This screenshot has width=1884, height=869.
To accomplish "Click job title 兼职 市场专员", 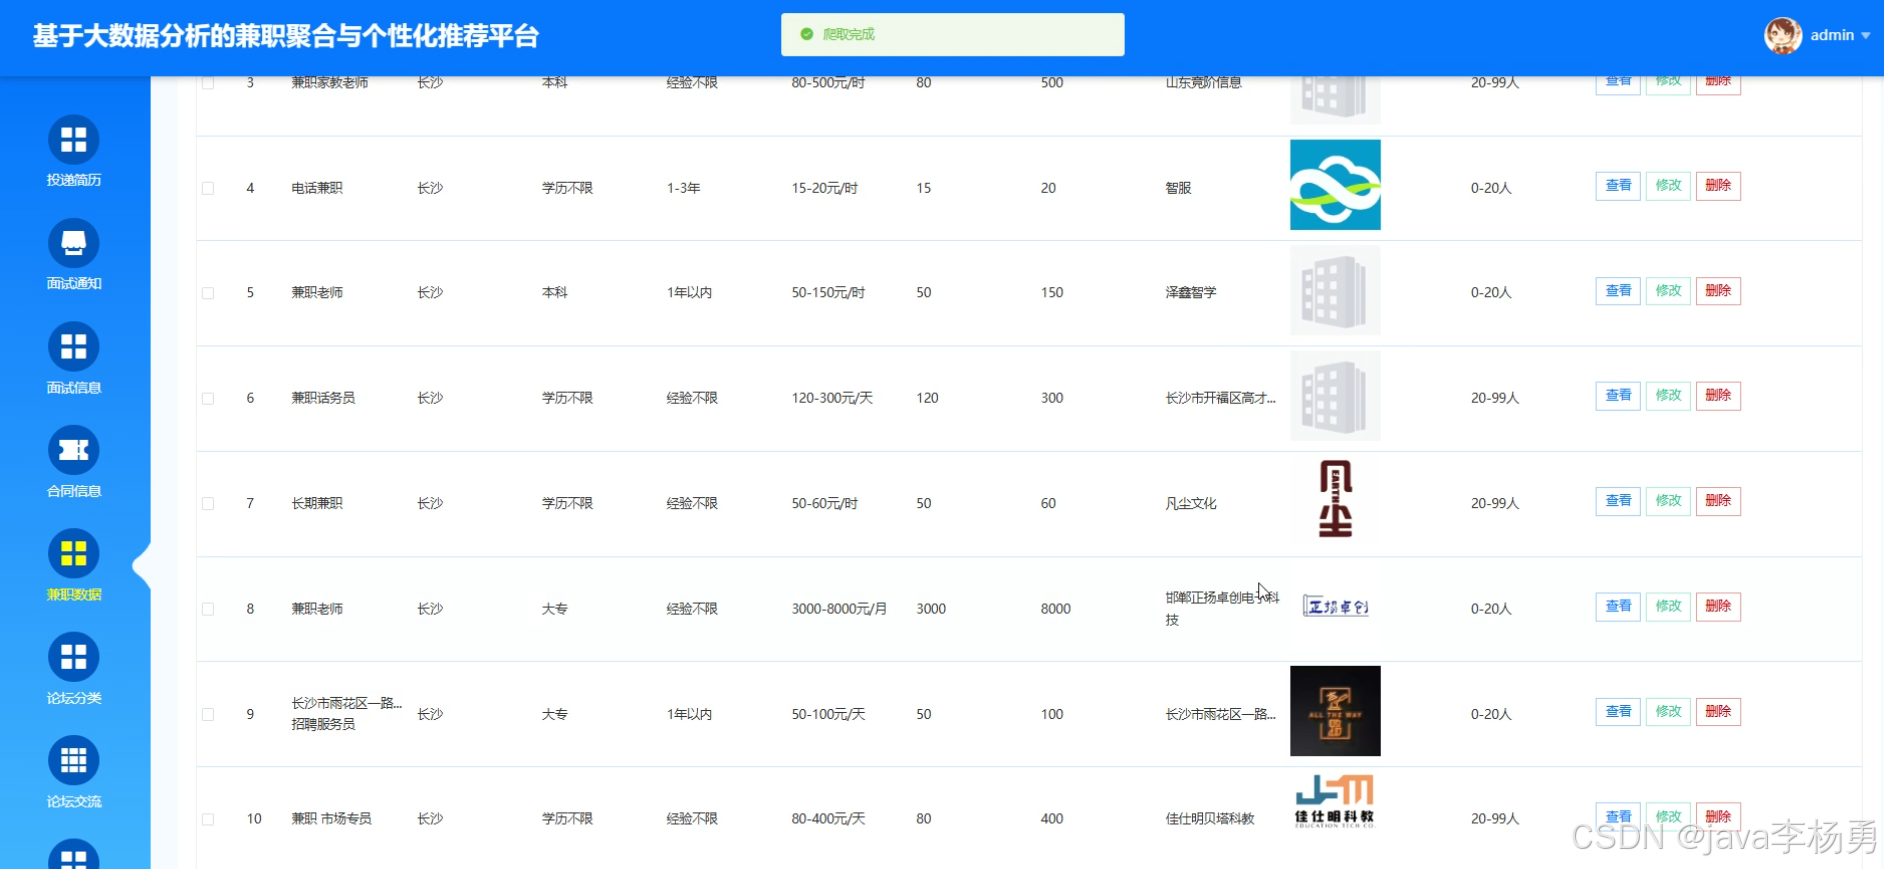I will [331, 819].
